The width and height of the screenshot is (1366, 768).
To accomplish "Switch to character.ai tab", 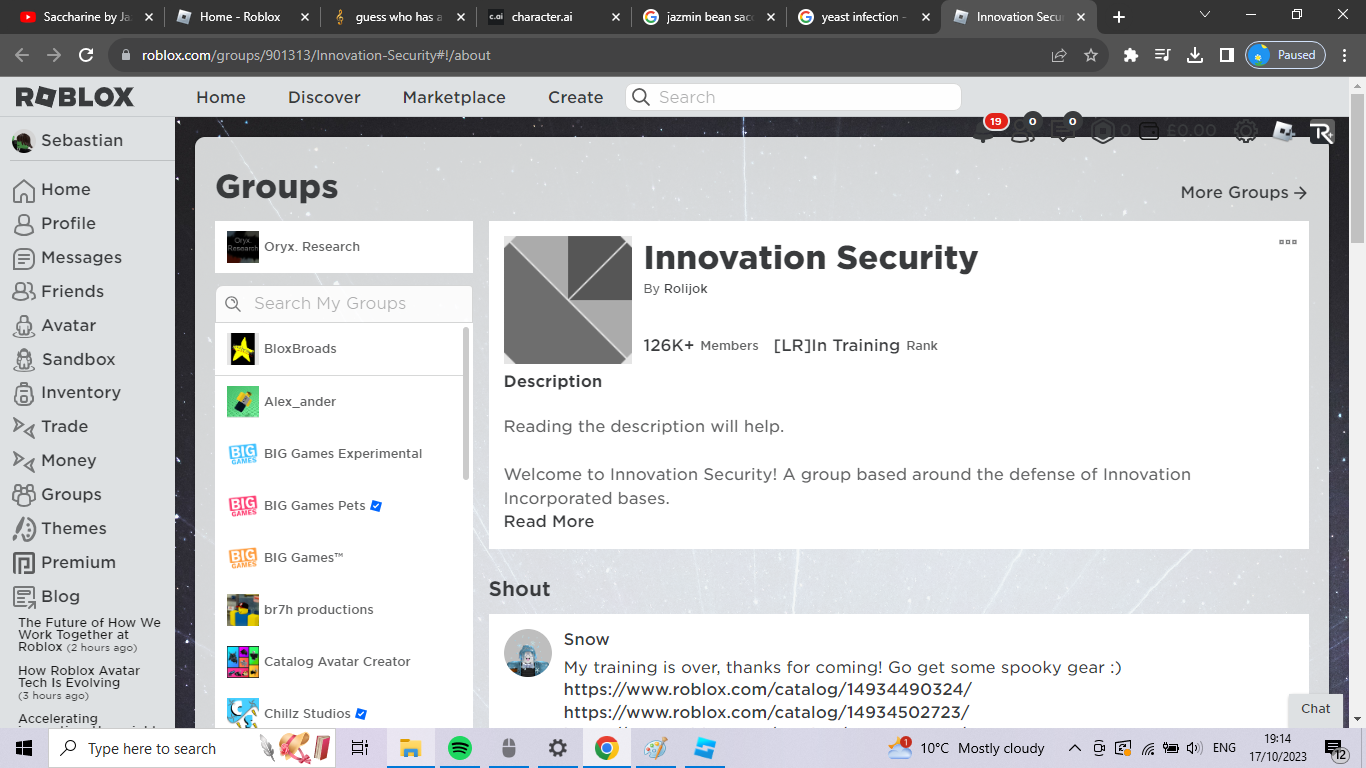I will tap(554, 17).
